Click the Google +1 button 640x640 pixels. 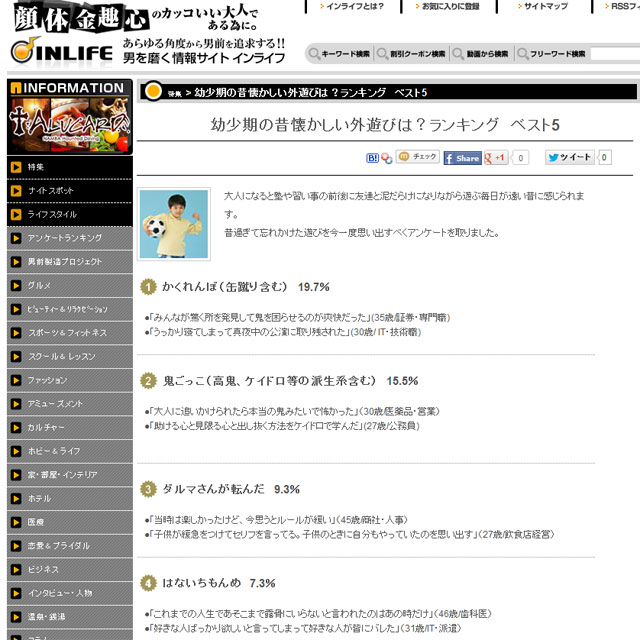[497, 158]
